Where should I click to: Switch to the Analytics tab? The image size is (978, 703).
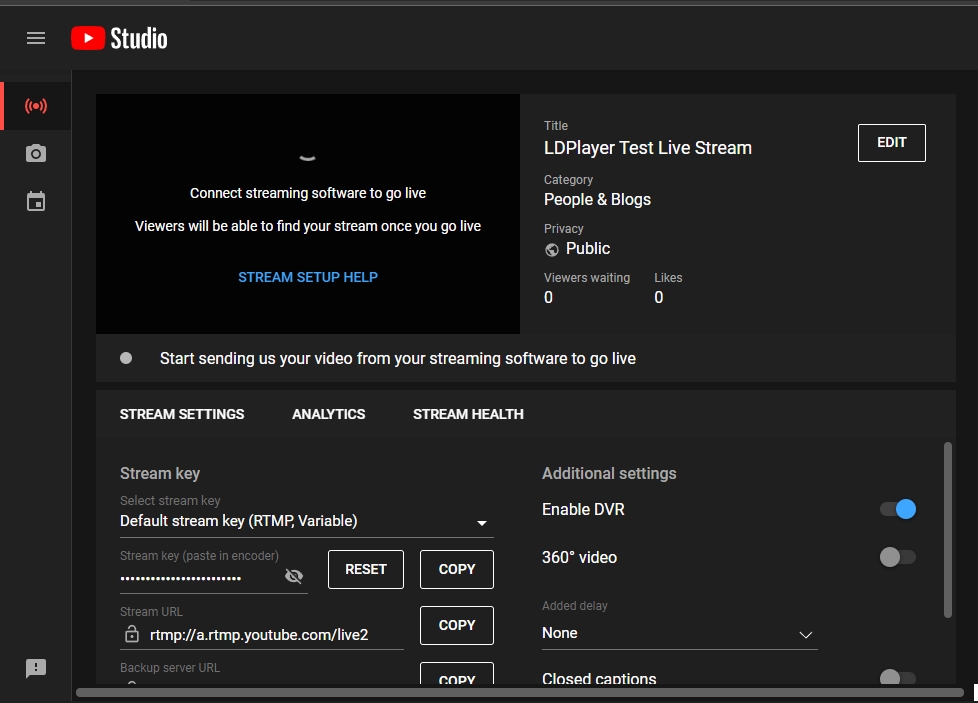click(x=329, y=414)
